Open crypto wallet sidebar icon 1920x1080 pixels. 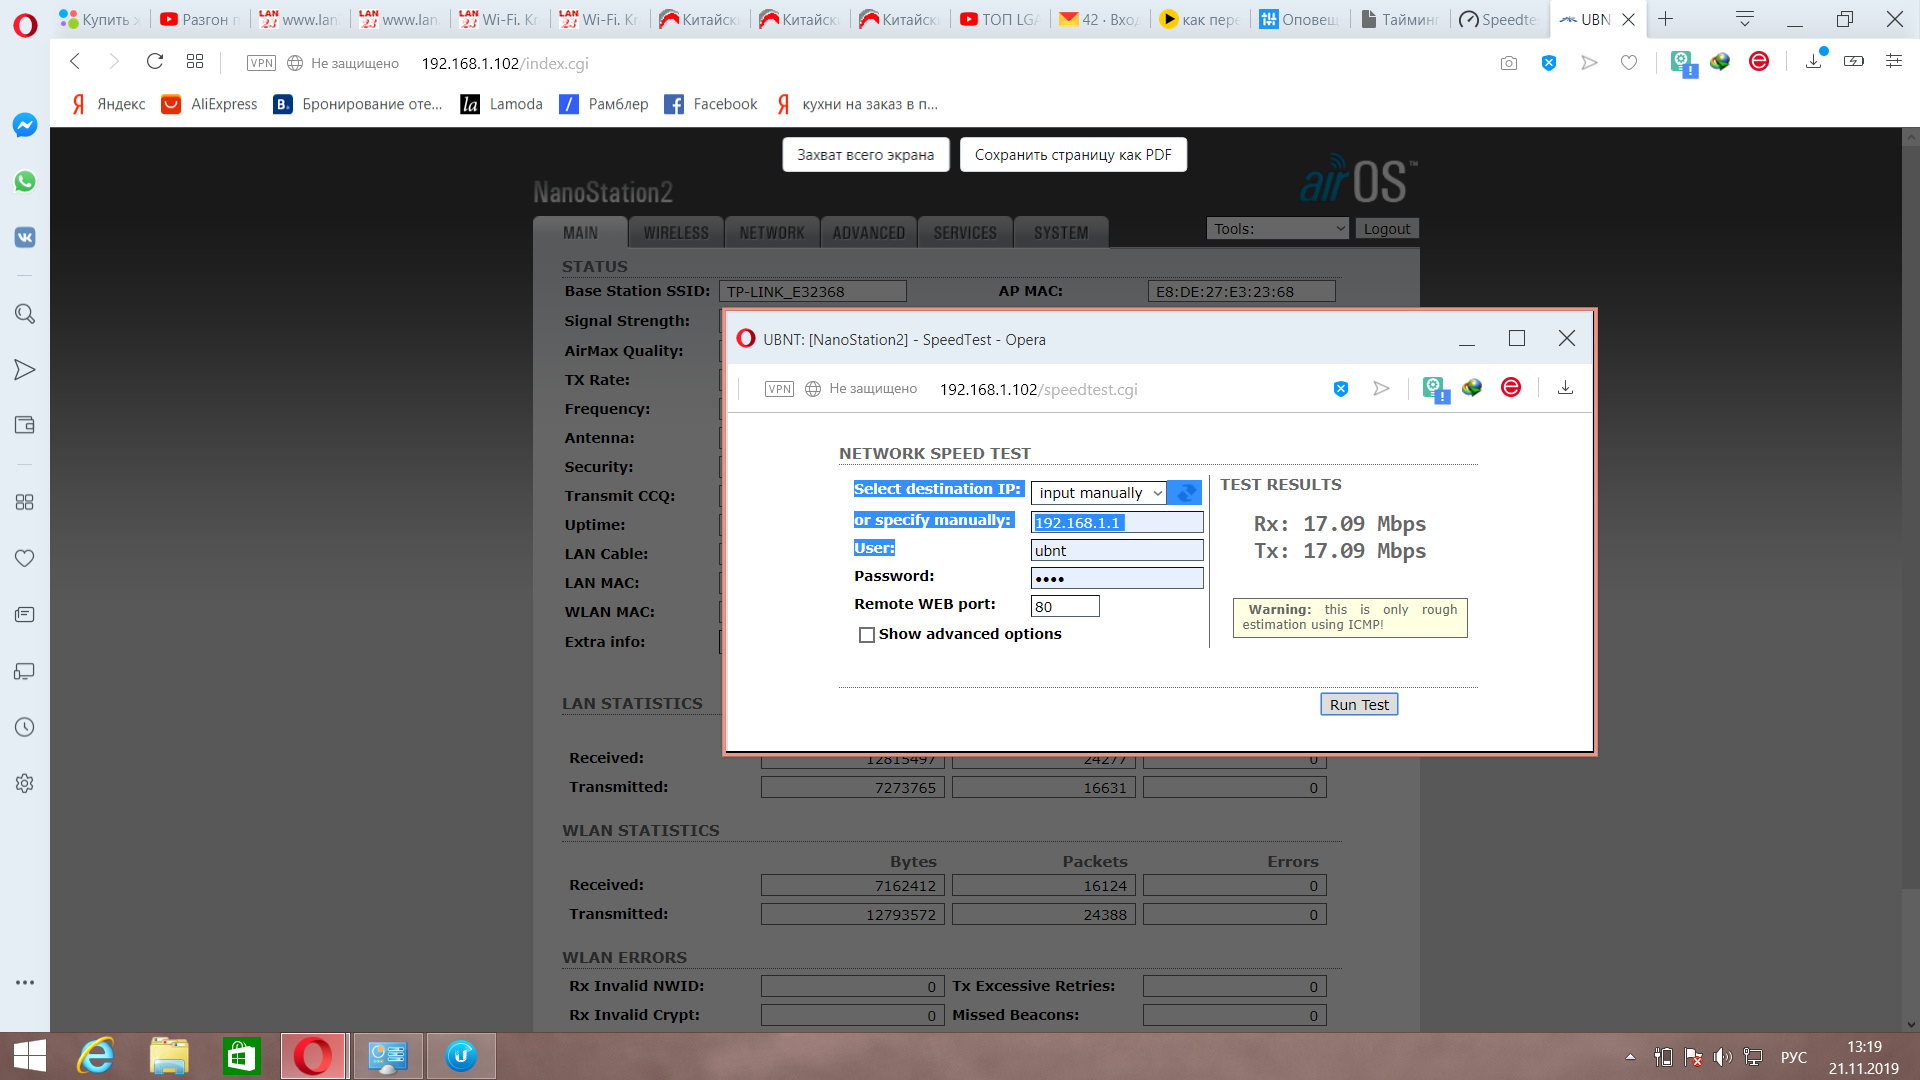pyautogui.click(x=25, y=425)
